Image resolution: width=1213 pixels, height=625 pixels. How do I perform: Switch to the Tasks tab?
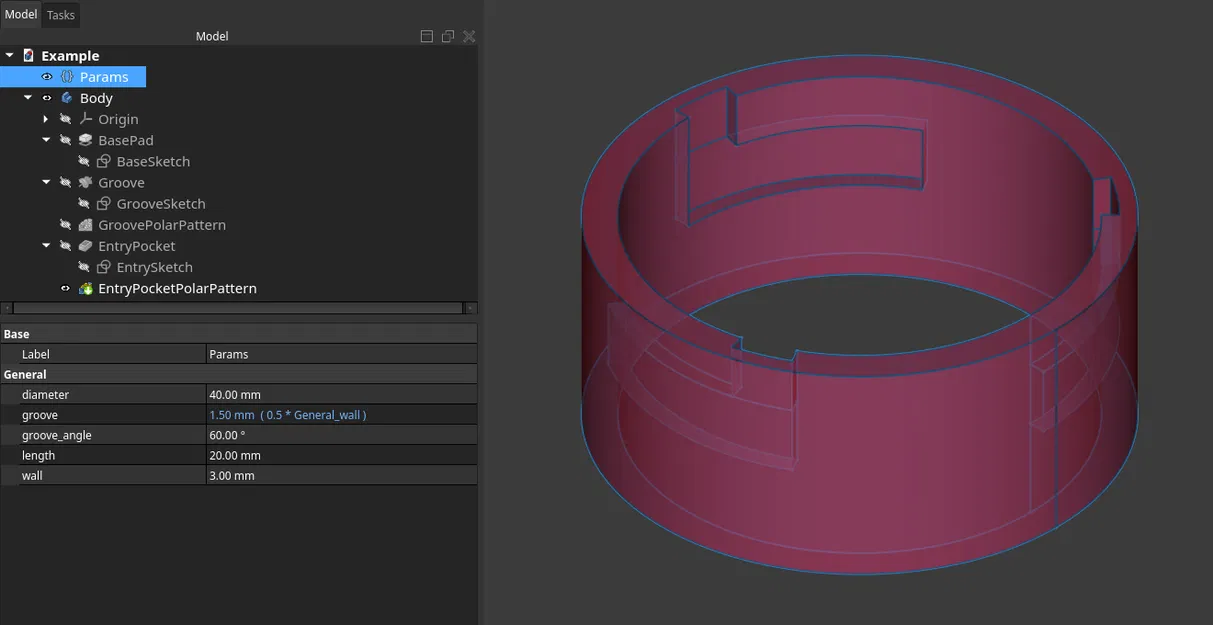(60, 14)
